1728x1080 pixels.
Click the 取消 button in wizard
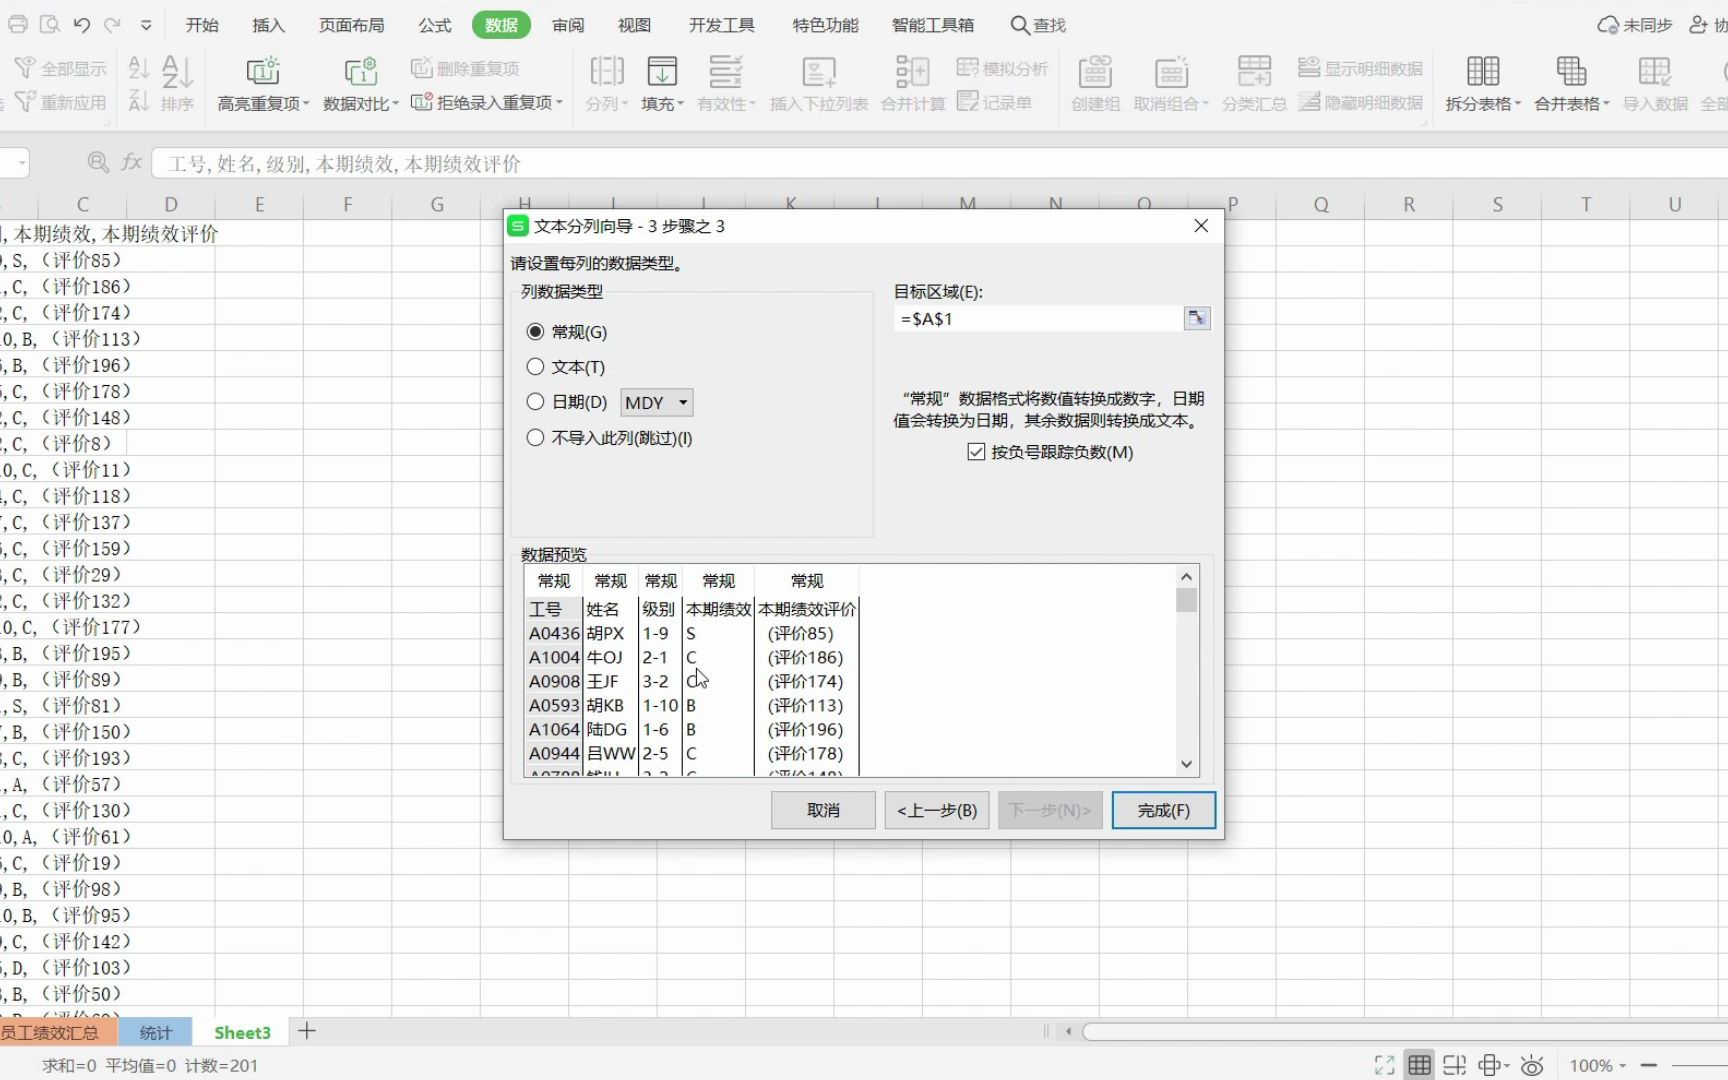[823, 810]
